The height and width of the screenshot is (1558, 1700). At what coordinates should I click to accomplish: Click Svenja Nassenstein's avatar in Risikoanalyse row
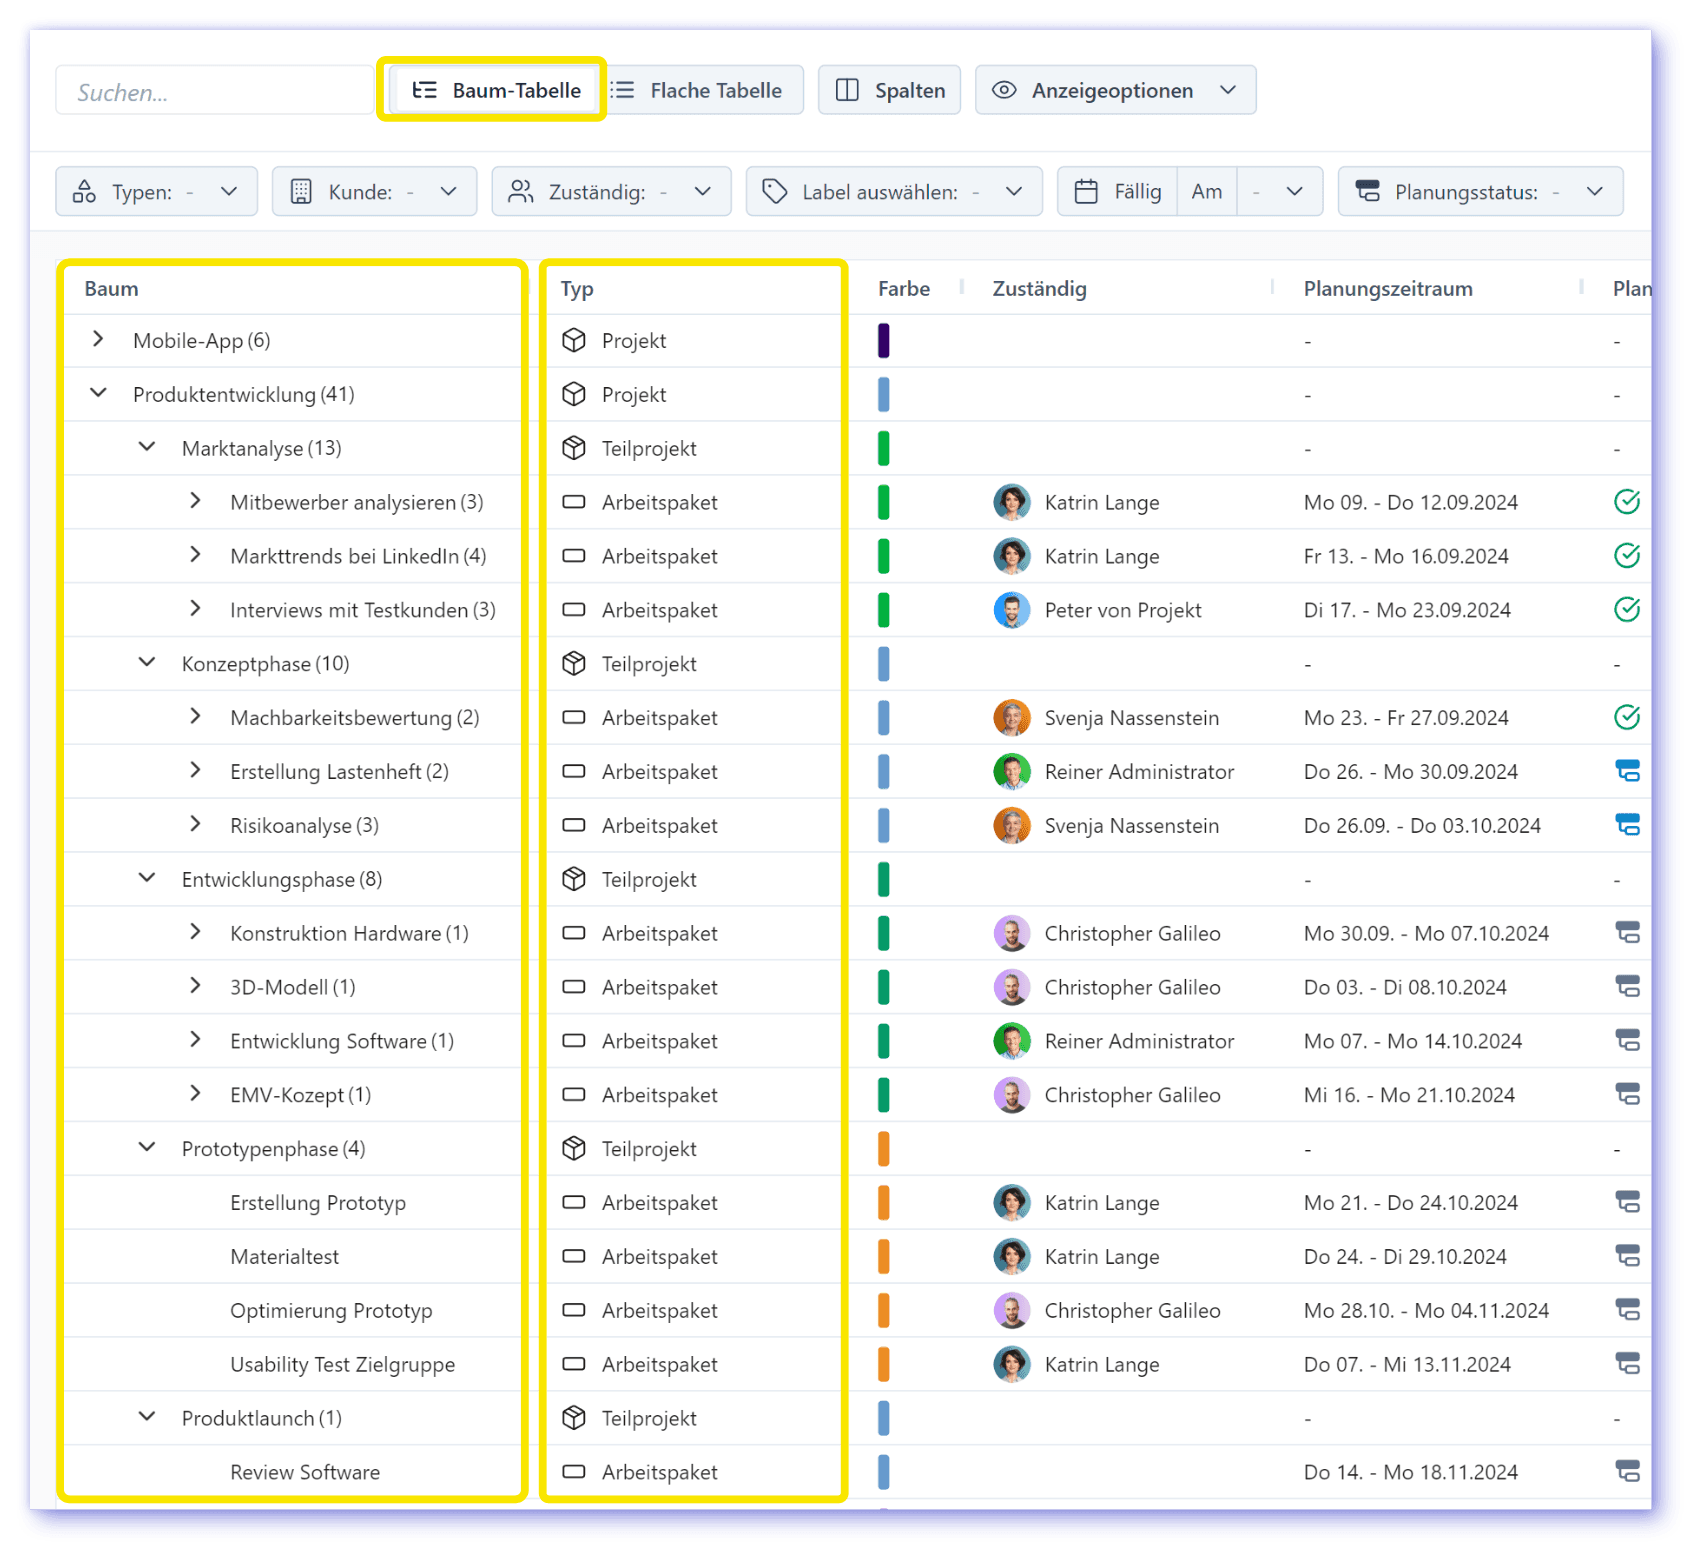[1011, 826]
